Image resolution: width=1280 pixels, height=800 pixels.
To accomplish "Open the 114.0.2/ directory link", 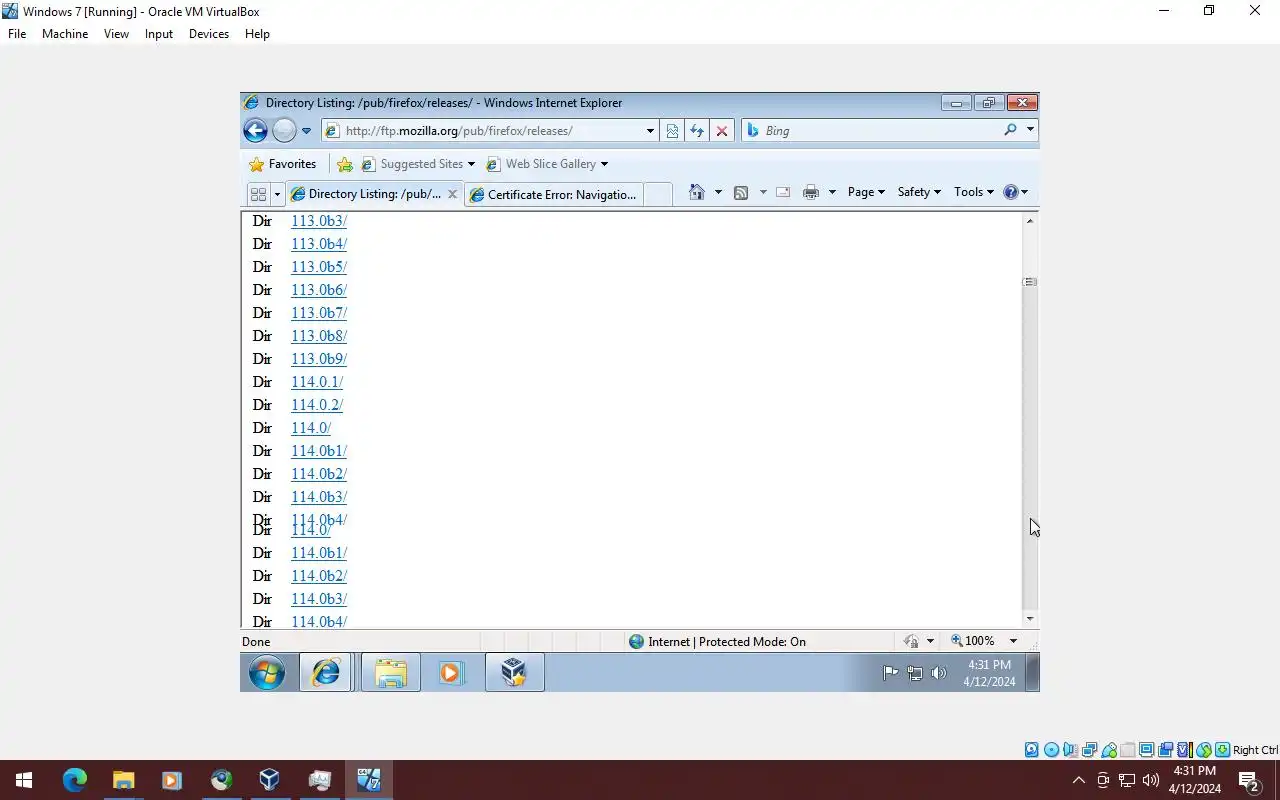I will 317,405.
